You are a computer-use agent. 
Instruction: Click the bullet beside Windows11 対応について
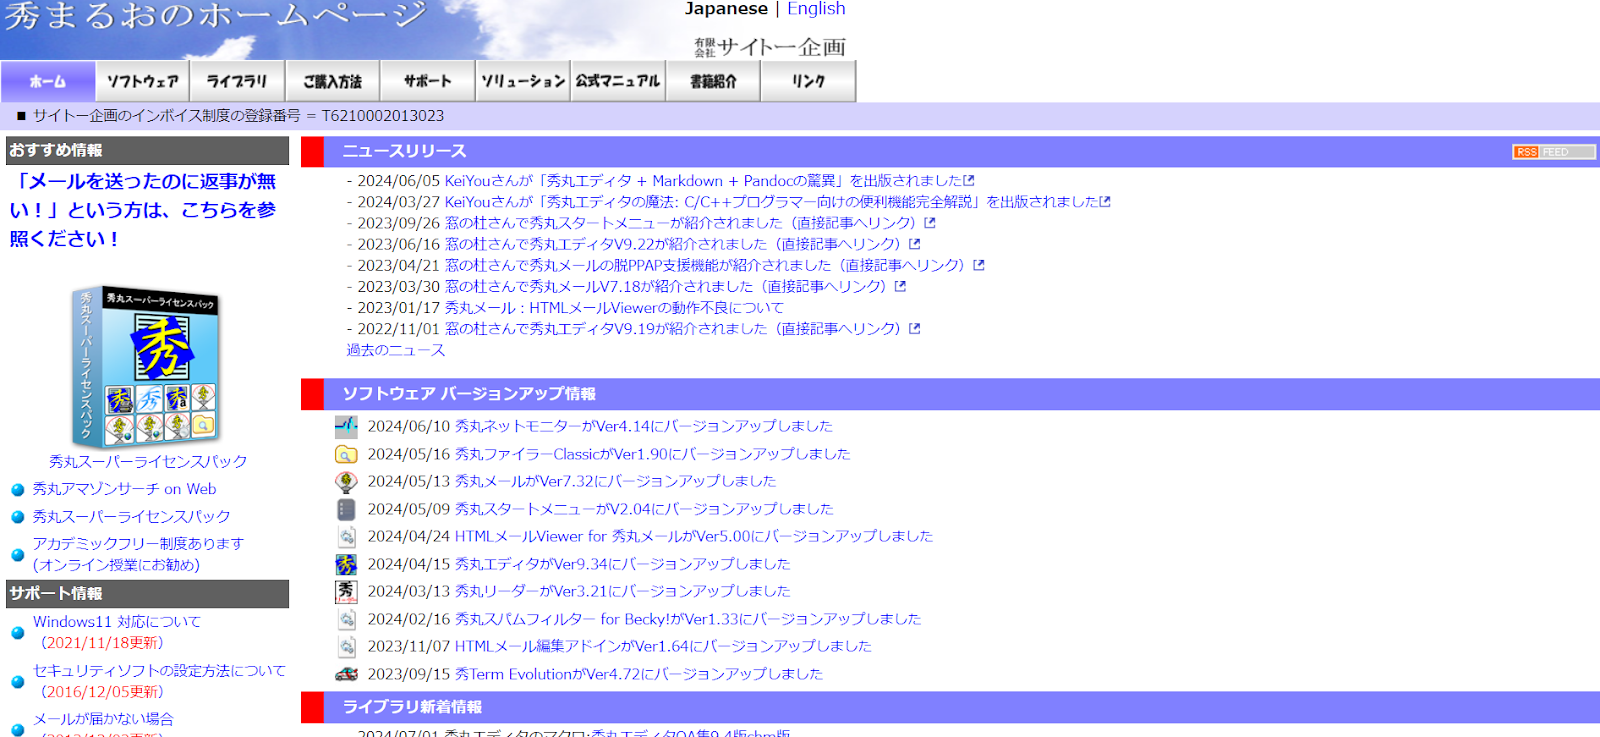pyautogui.click(x=18, y=632)
